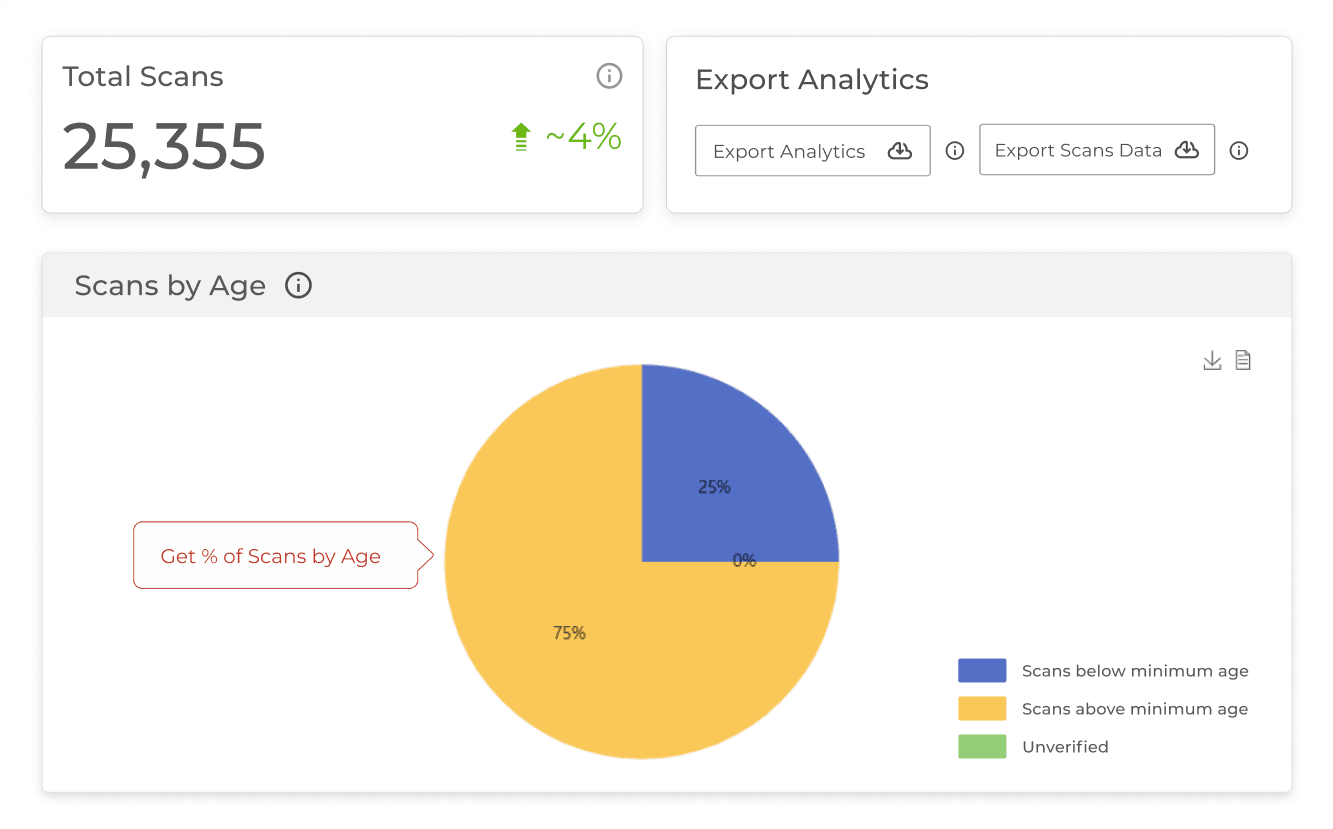
Task: Toggle the 'Scans below minimum age' legend label
Action: [x=1134, y=671]
